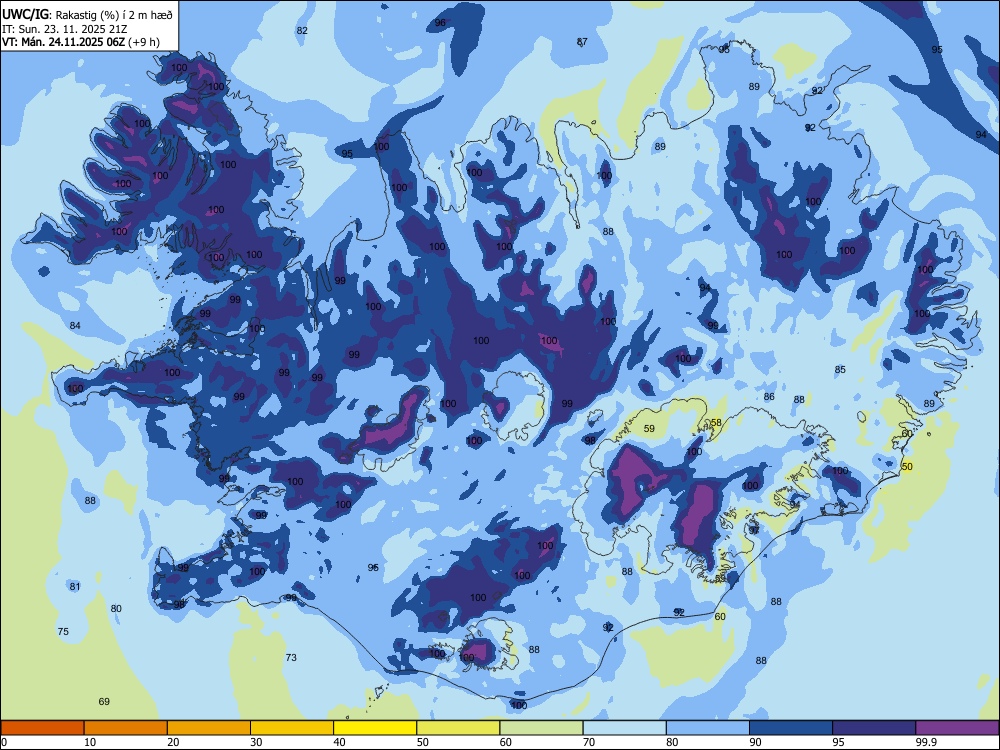
Task: Click the humidity value '86' on the map
Action: pyautogui.click(x=769, y=397)
